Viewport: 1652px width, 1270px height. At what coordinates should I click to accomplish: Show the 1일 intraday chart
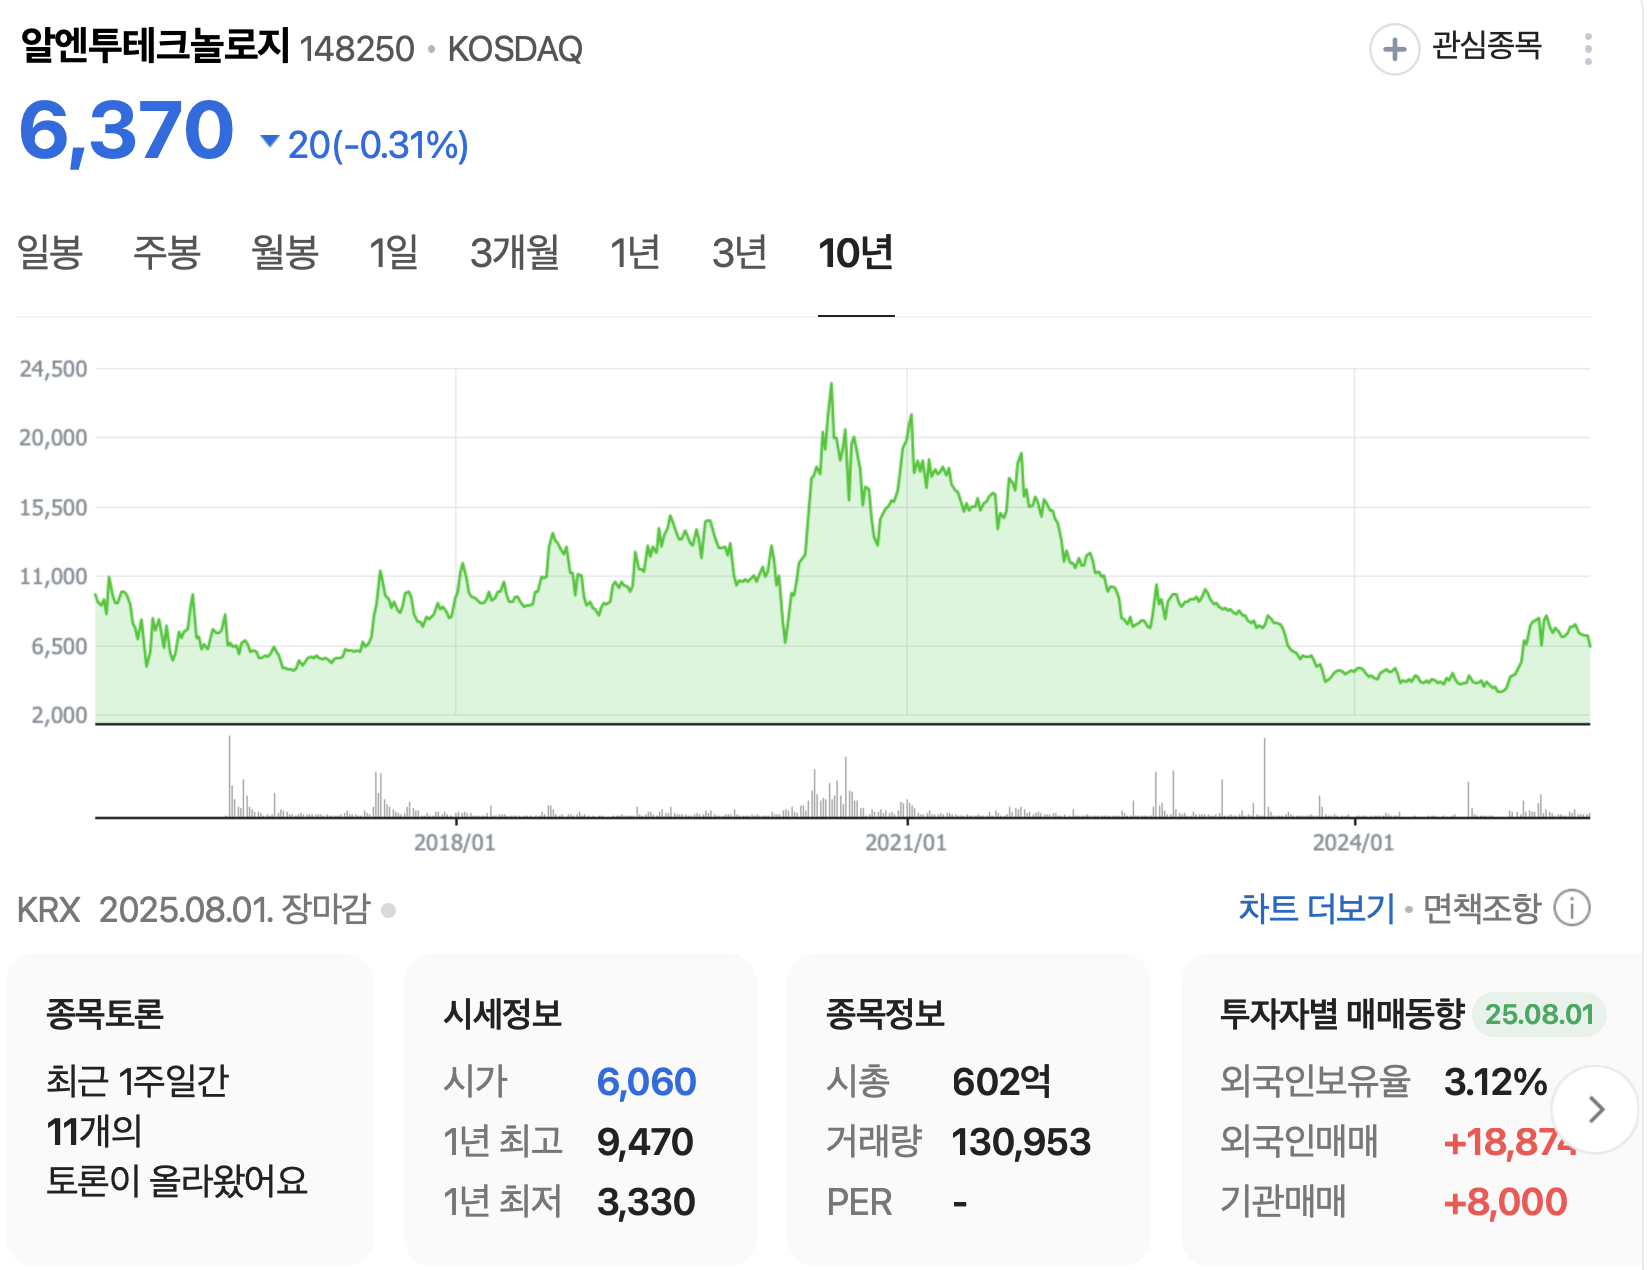tap(394, 252)
